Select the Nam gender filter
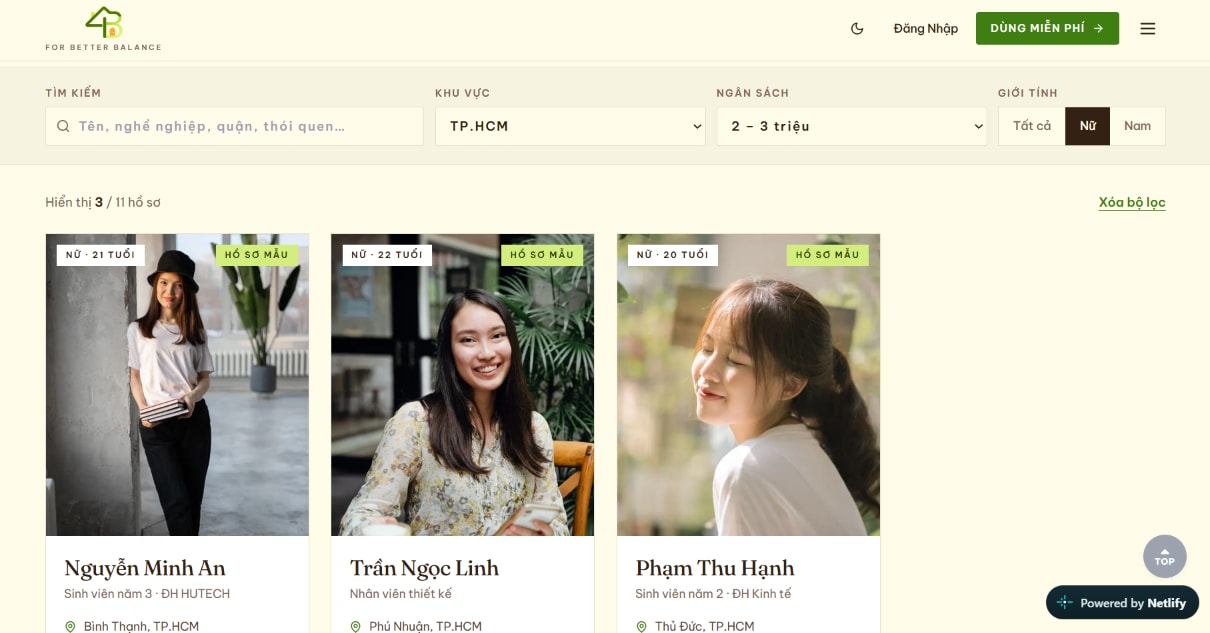Image resolution: width=1210 pixels, height=633 pixels. click(1137, 126)
